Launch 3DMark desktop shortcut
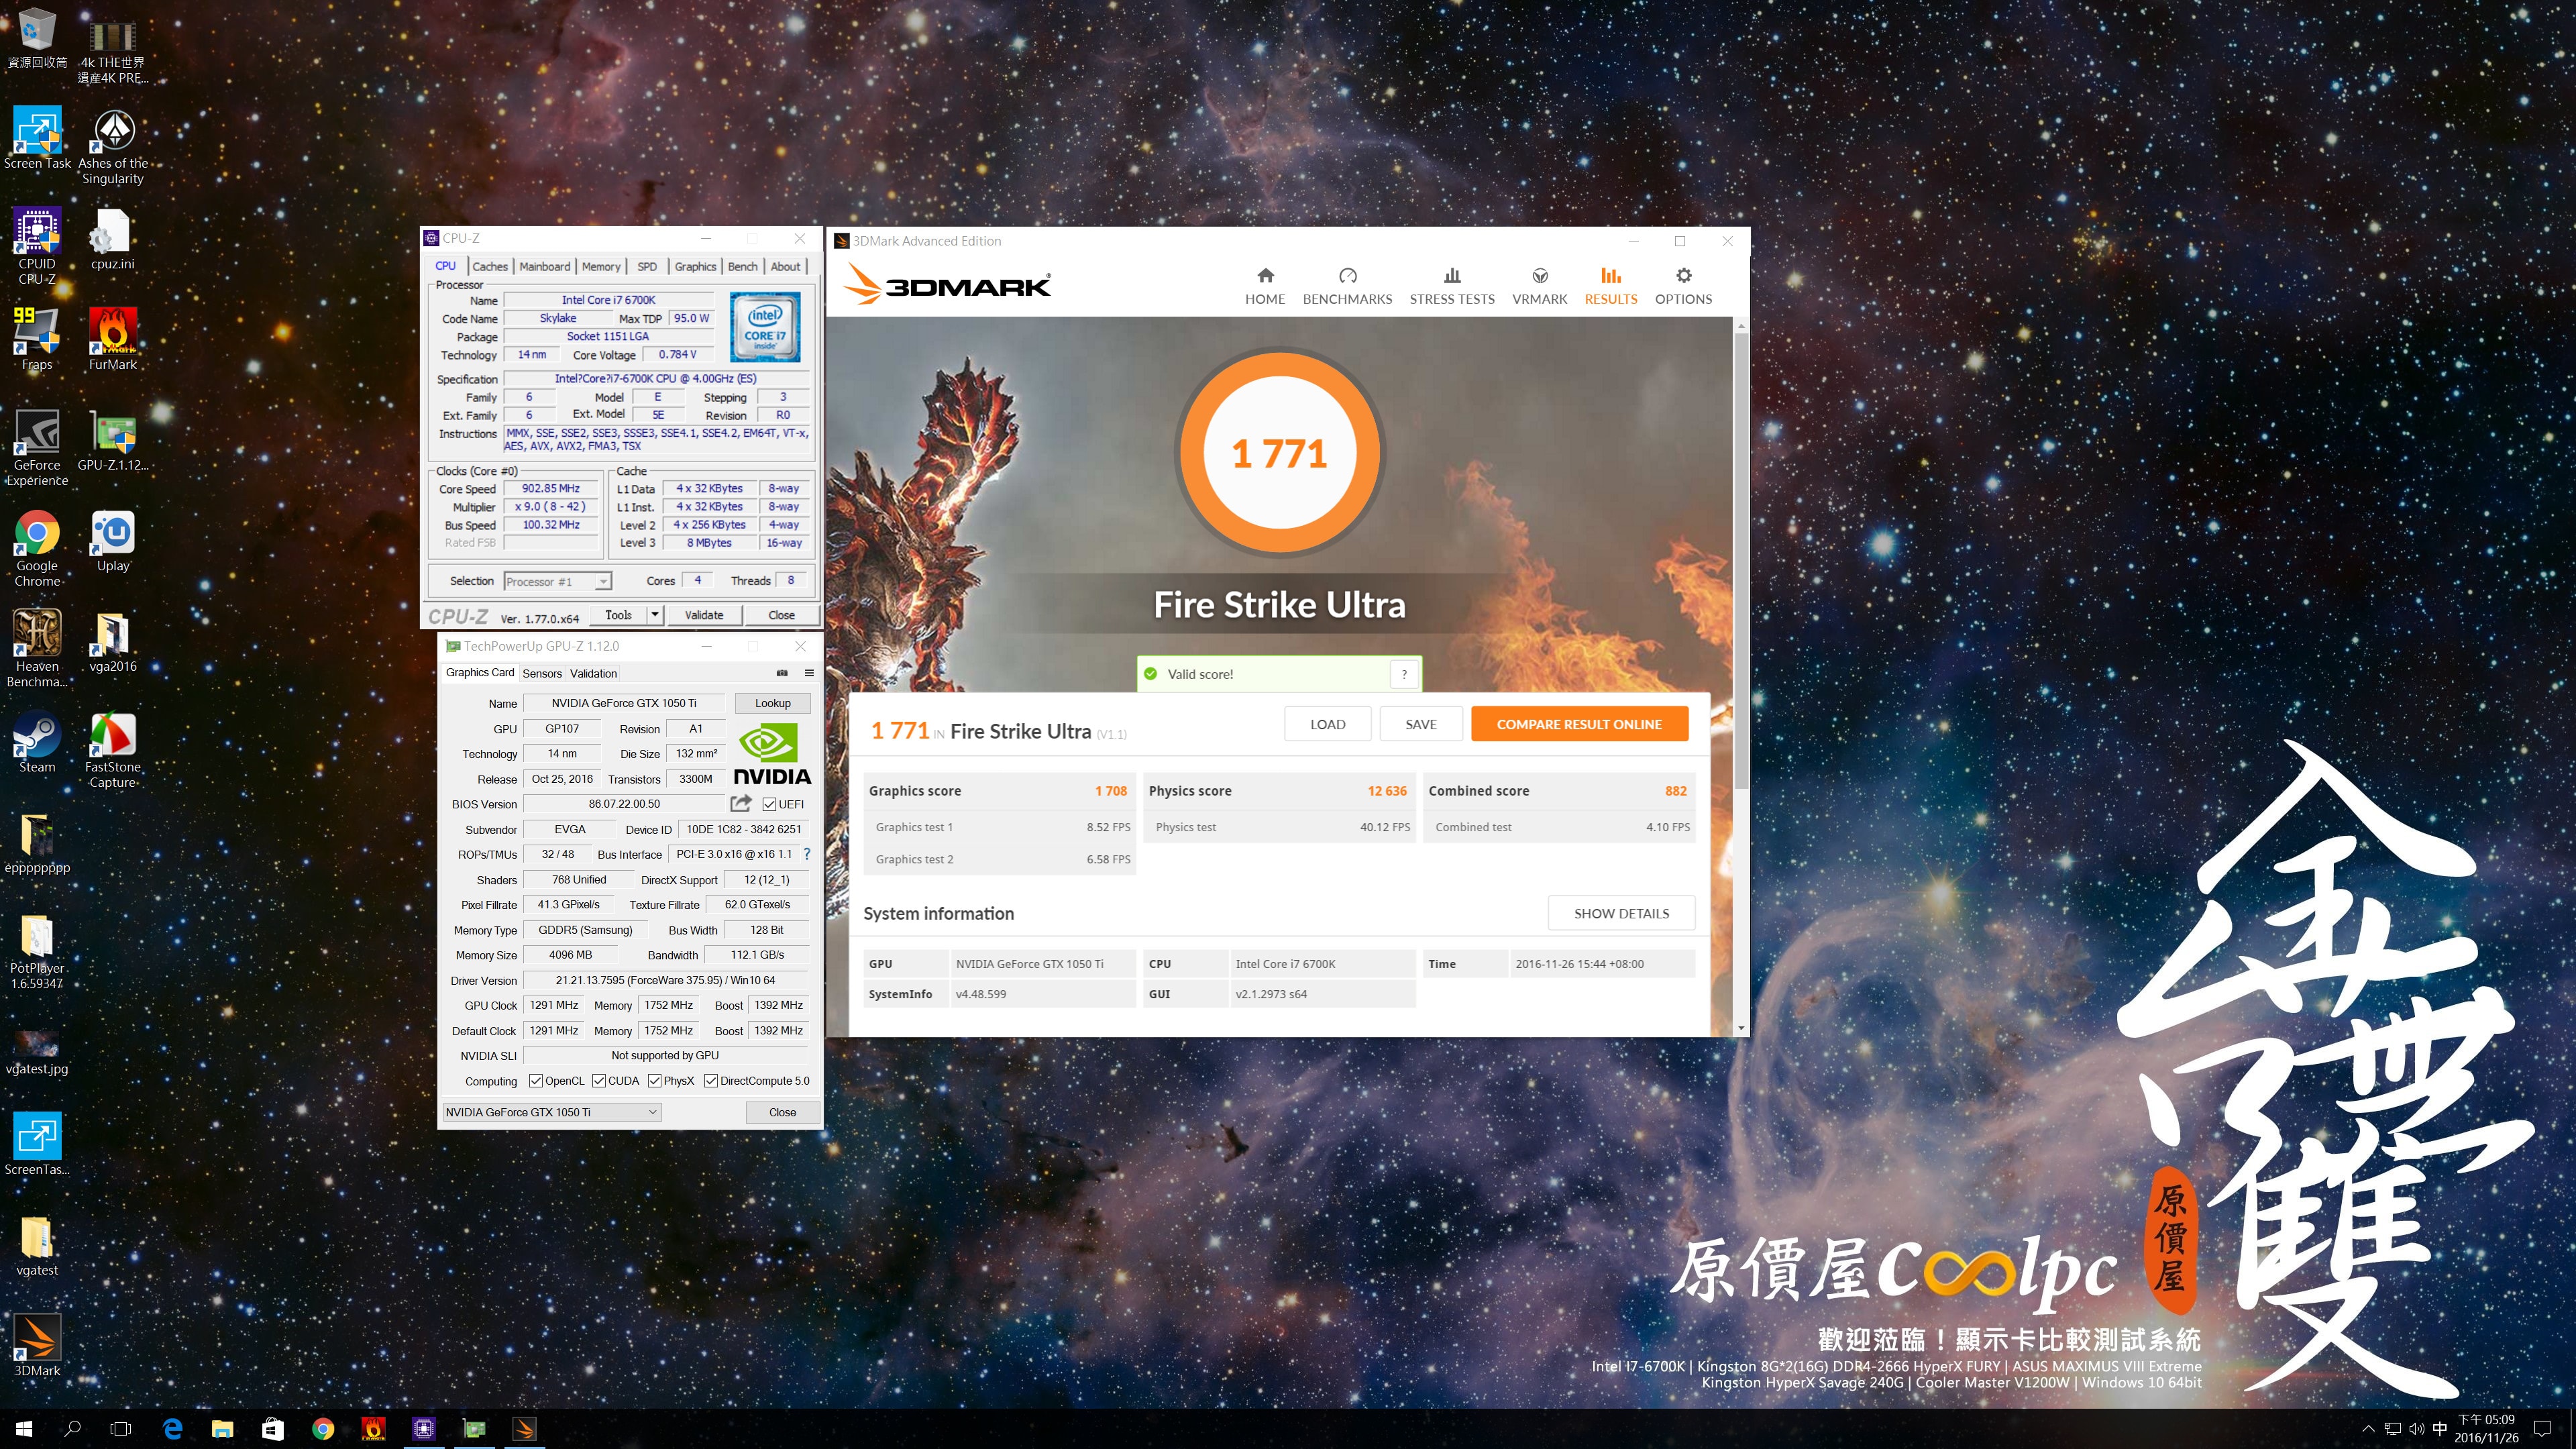This screenshot has width=2576, height=1449. pos(37,1346)
